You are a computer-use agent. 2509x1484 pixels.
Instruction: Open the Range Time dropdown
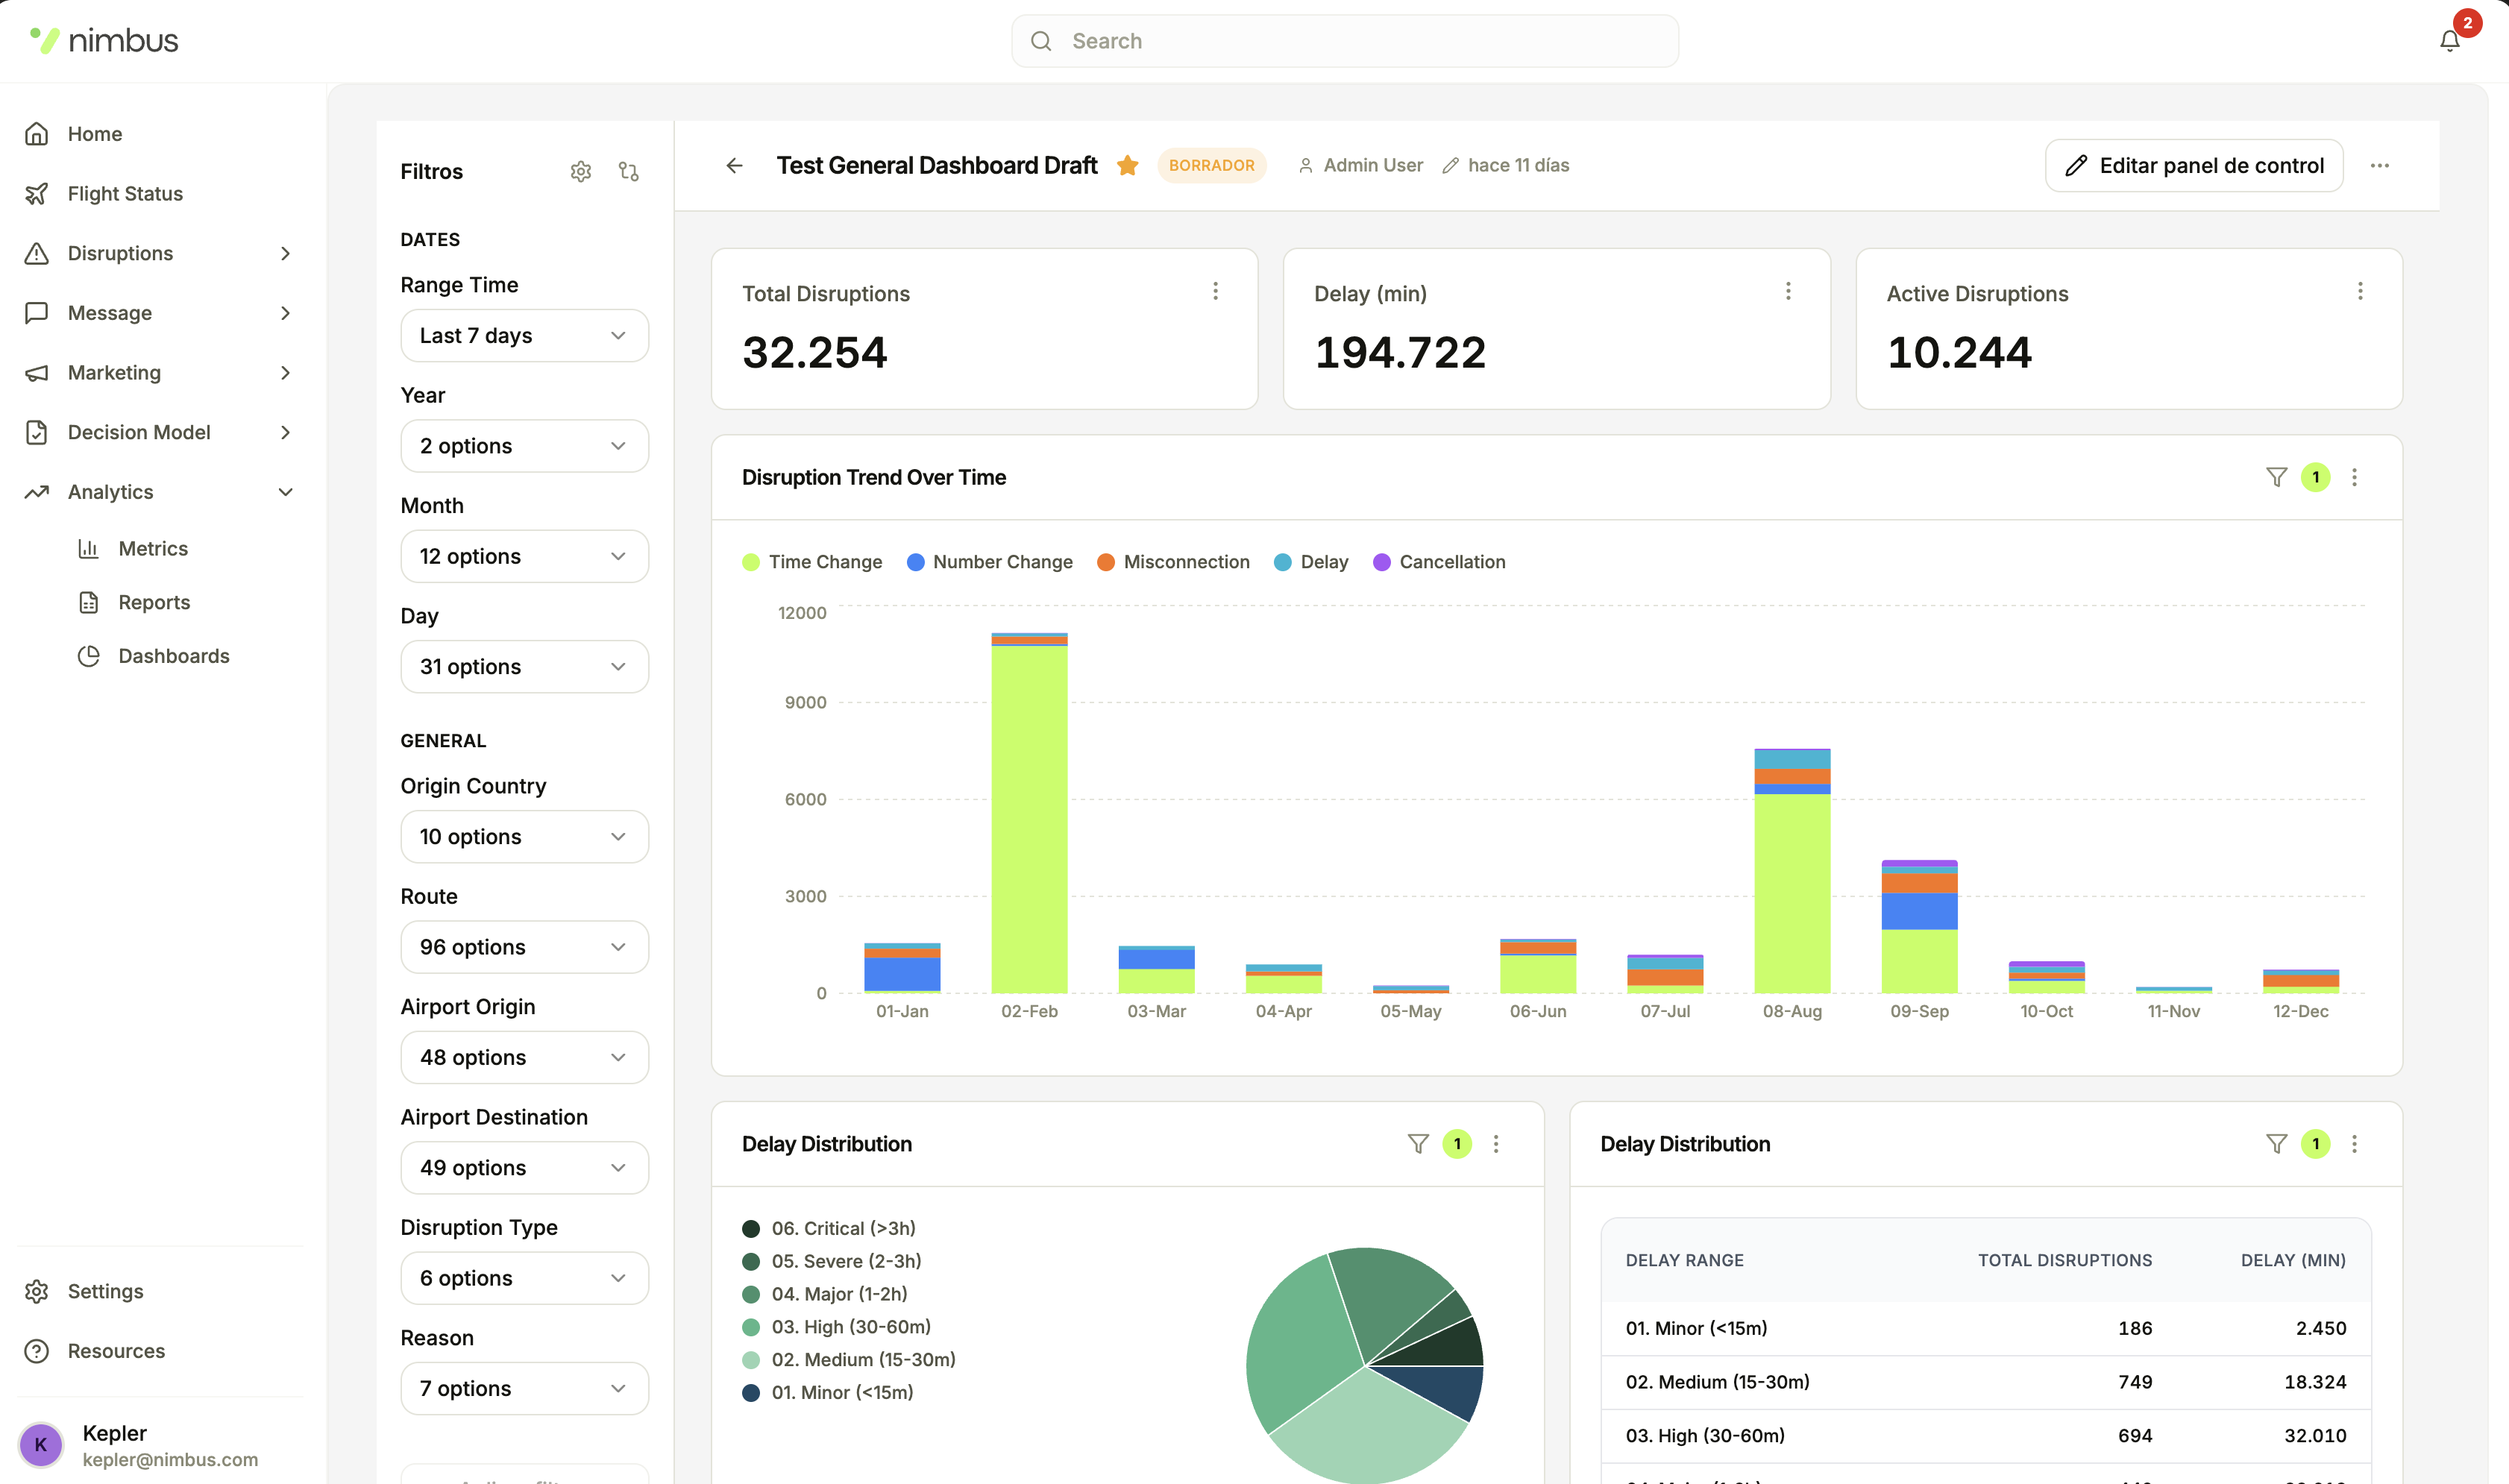524,335
